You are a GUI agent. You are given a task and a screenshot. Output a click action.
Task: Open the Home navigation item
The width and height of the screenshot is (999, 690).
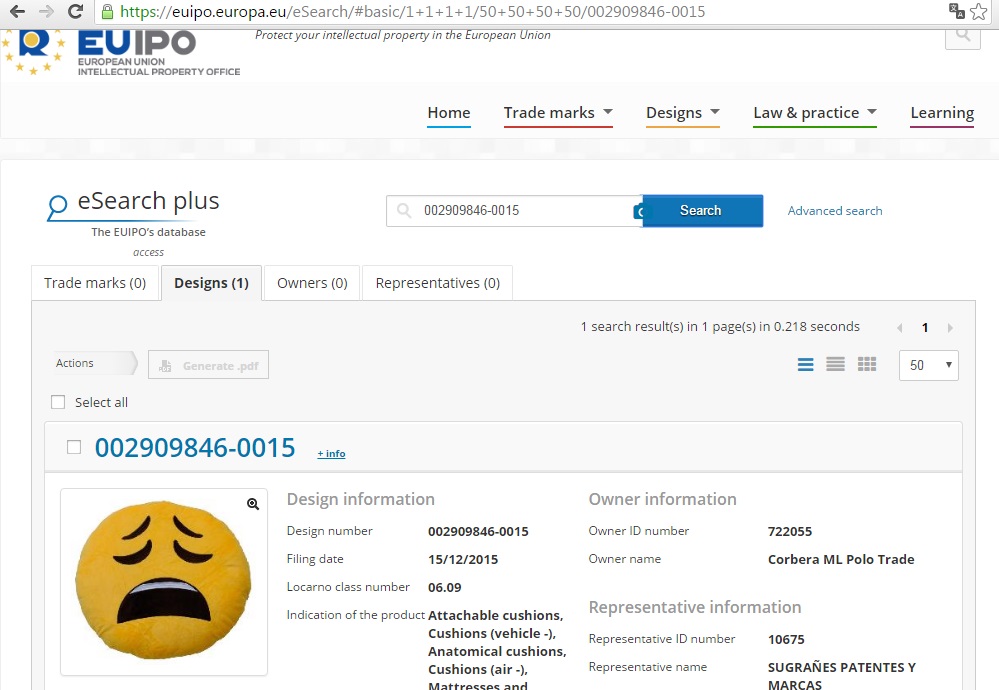pos(449,113)
